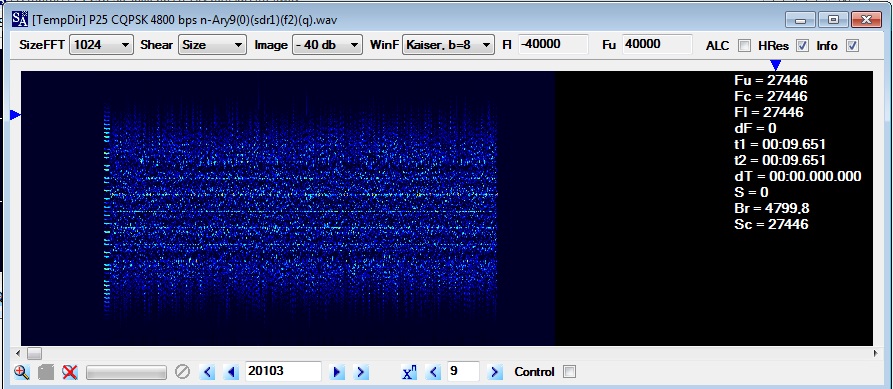893x389 pixels.
Task: Click the 't1 = 00:09.651' readout
Action: click(x=780, y=144)
